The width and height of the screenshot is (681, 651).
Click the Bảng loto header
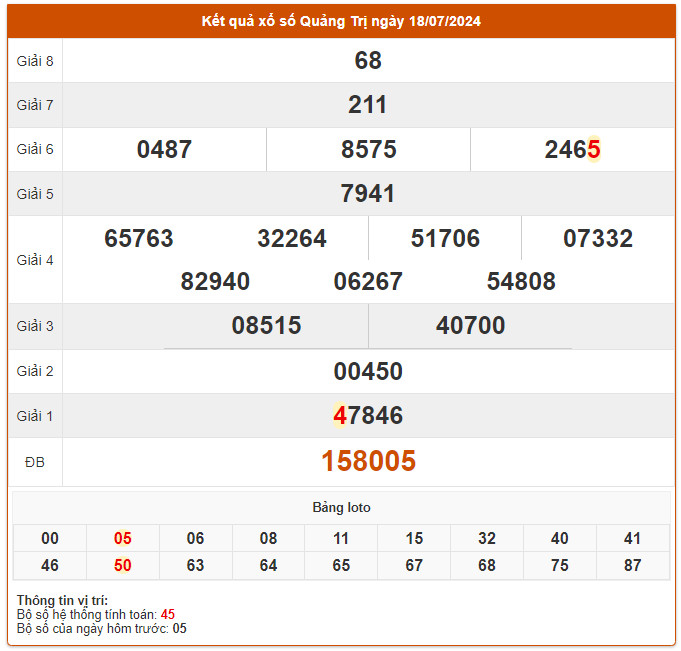pos(341,508)
